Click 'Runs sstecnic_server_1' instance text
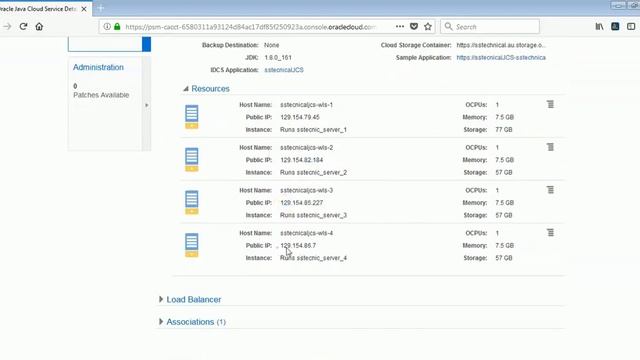This screenshot has height=360, width=640. click(313, 130)
